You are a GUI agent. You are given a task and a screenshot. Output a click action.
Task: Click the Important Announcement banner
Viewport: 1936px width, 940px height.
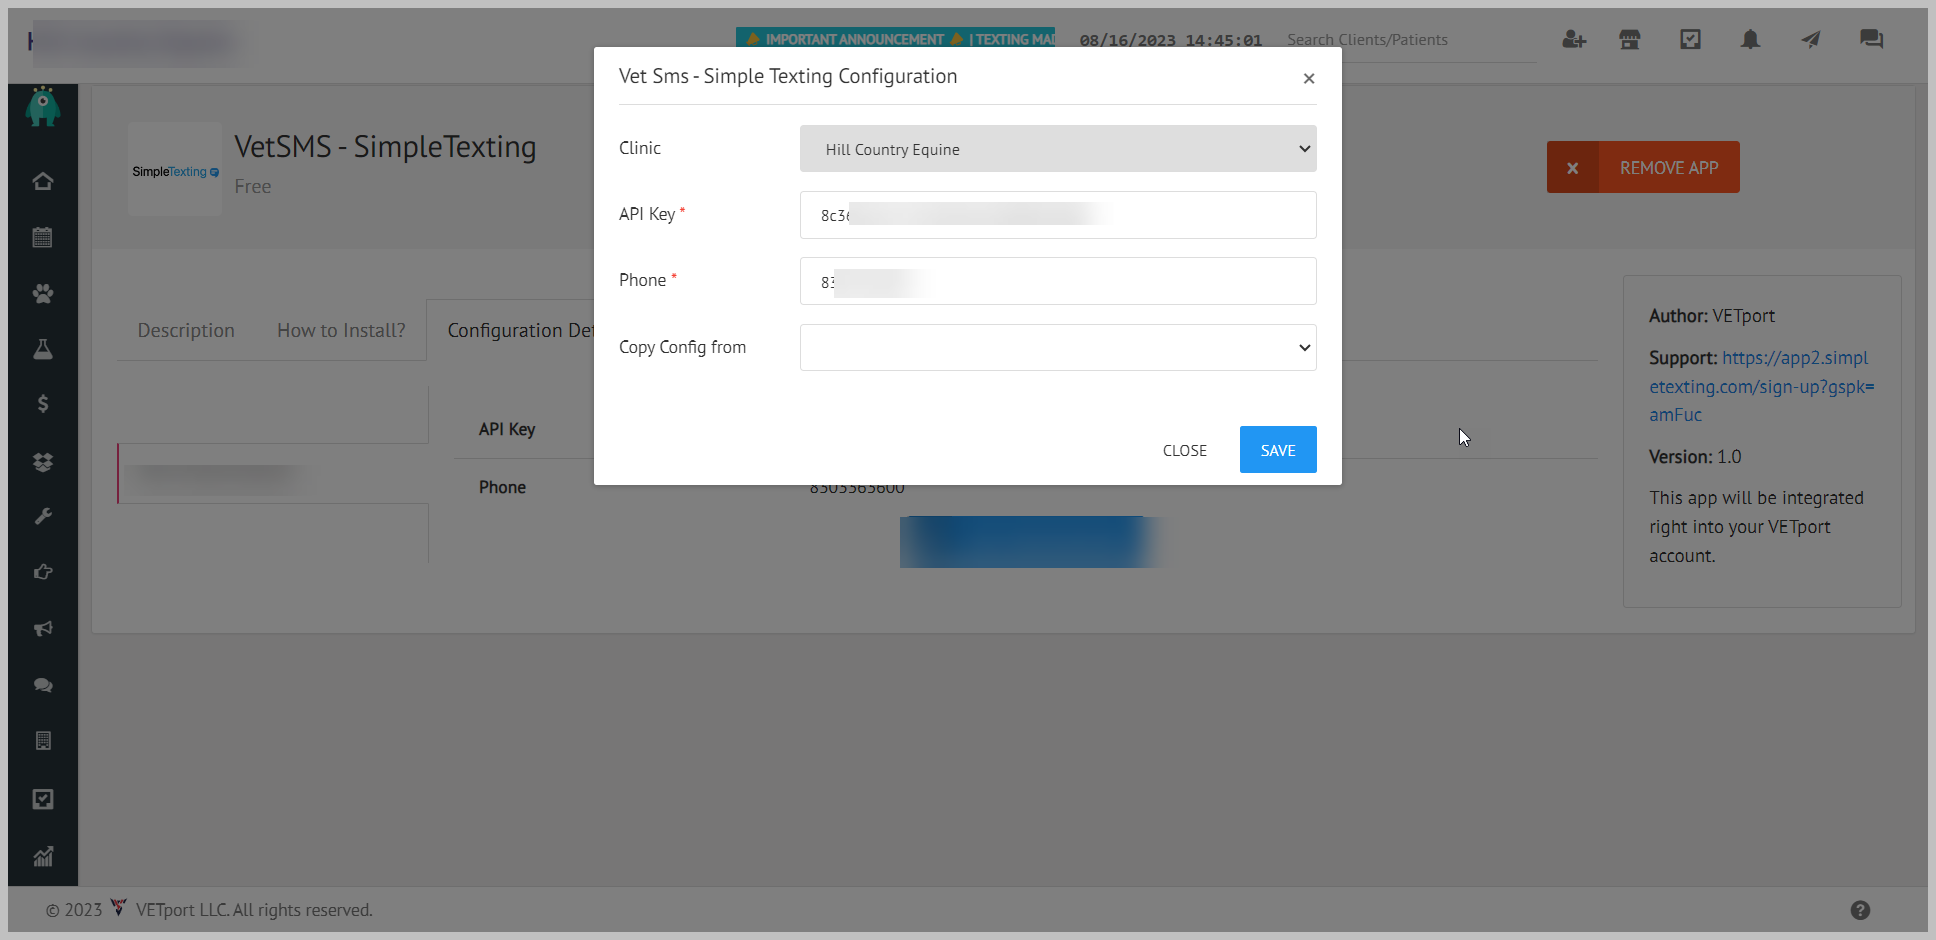pyautogui.click(x=895, y=38)
